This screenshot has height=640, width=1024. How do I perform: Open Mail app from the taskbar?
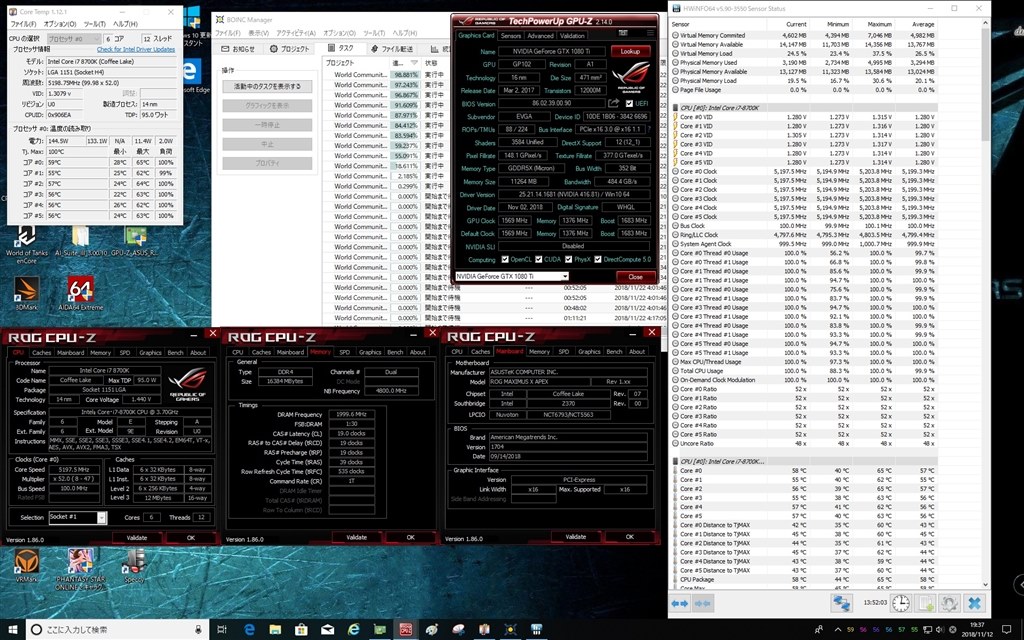coord(327,629)
